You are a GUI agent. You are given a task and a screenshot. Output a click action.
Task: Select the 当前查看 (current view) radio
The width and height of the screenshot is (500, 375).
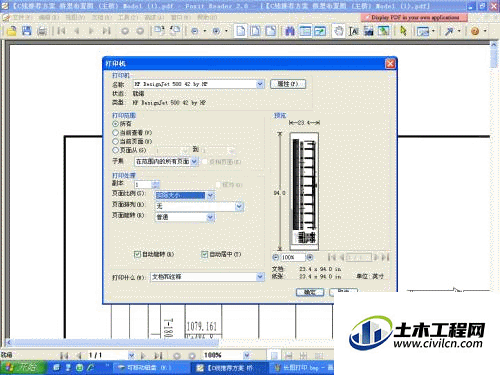pyautogui.click(x=116, y=133)
